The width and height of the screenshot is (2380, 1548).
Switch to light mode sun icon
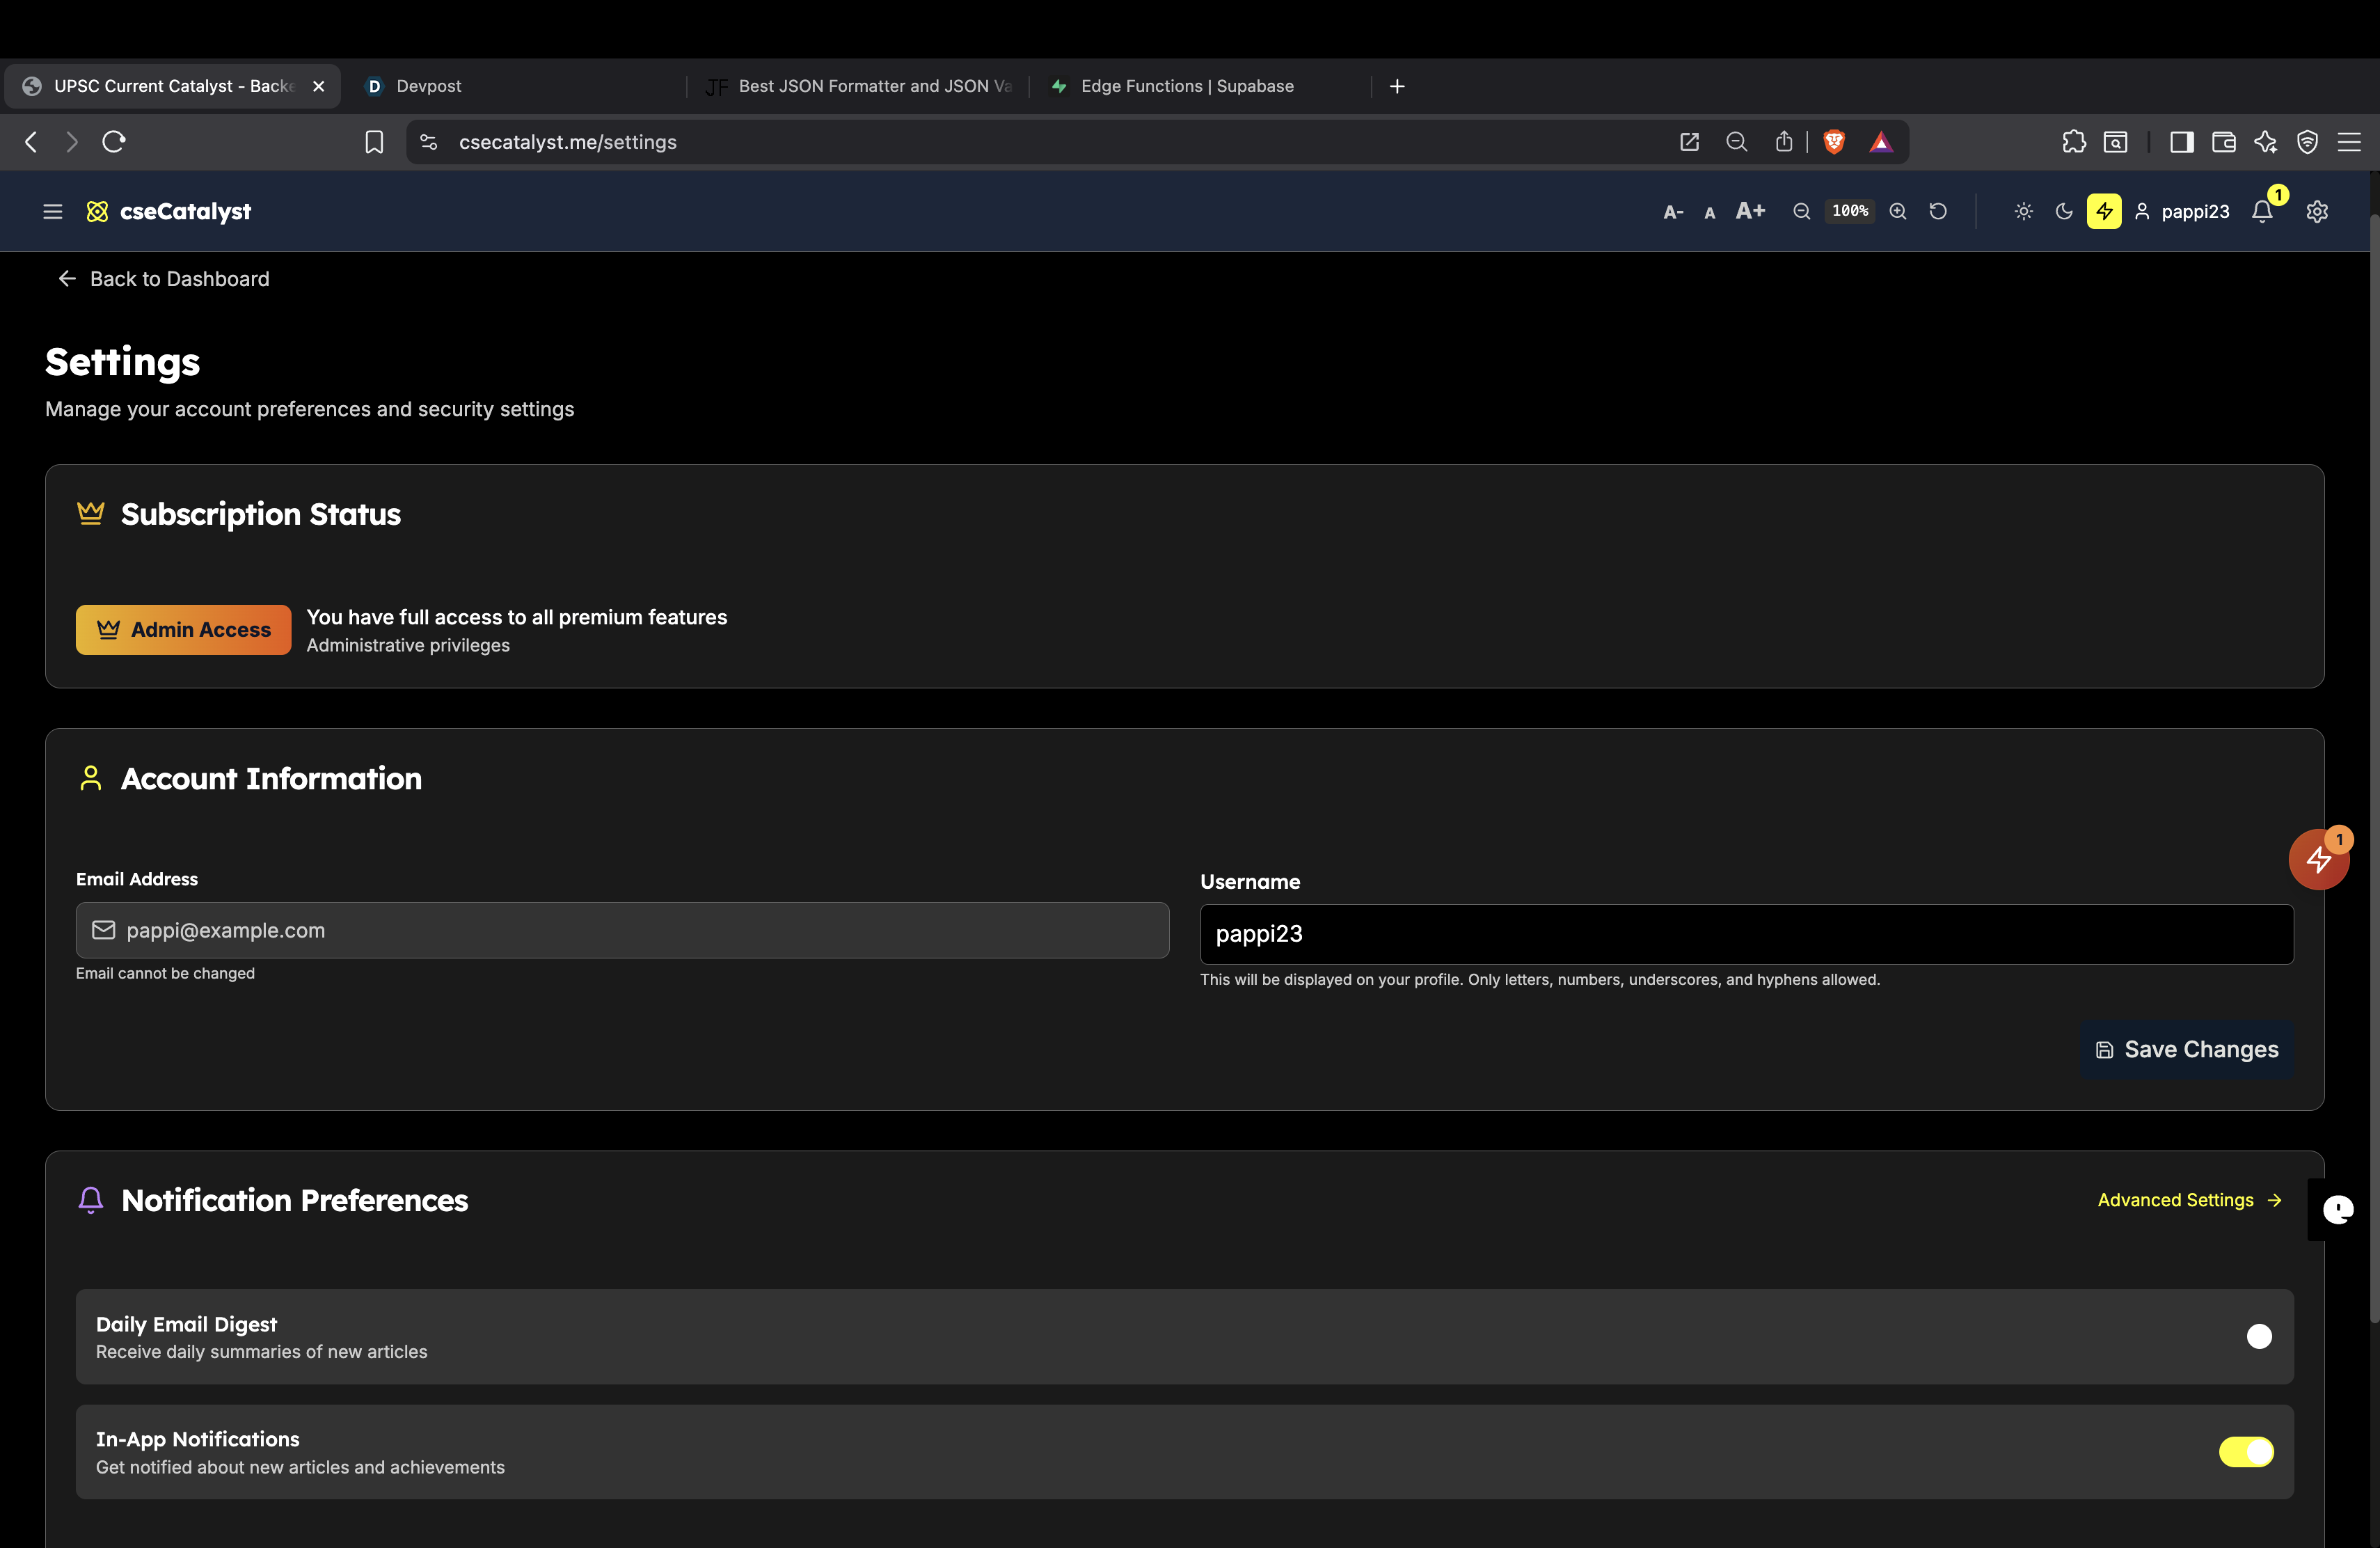click(x=2023, y=211)
